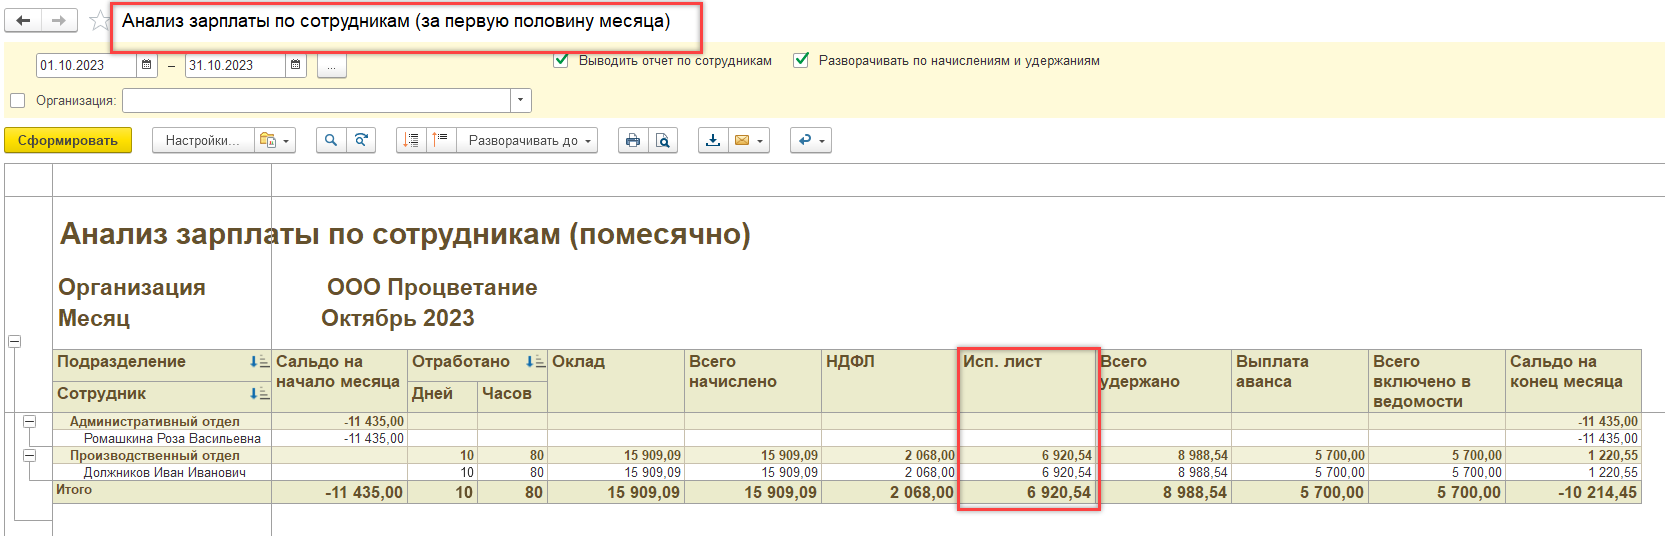Select Итого НДФЛ value 2 068,00
Screen dimensions: 1665x536
click(890, 492)
